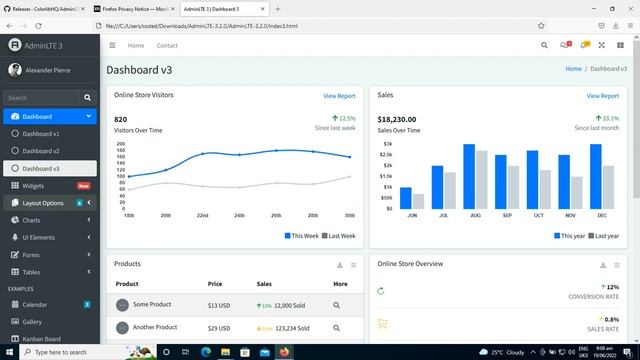Click into the sidebar Search field
The image size is (640, 360).
[x=41, y=98]
